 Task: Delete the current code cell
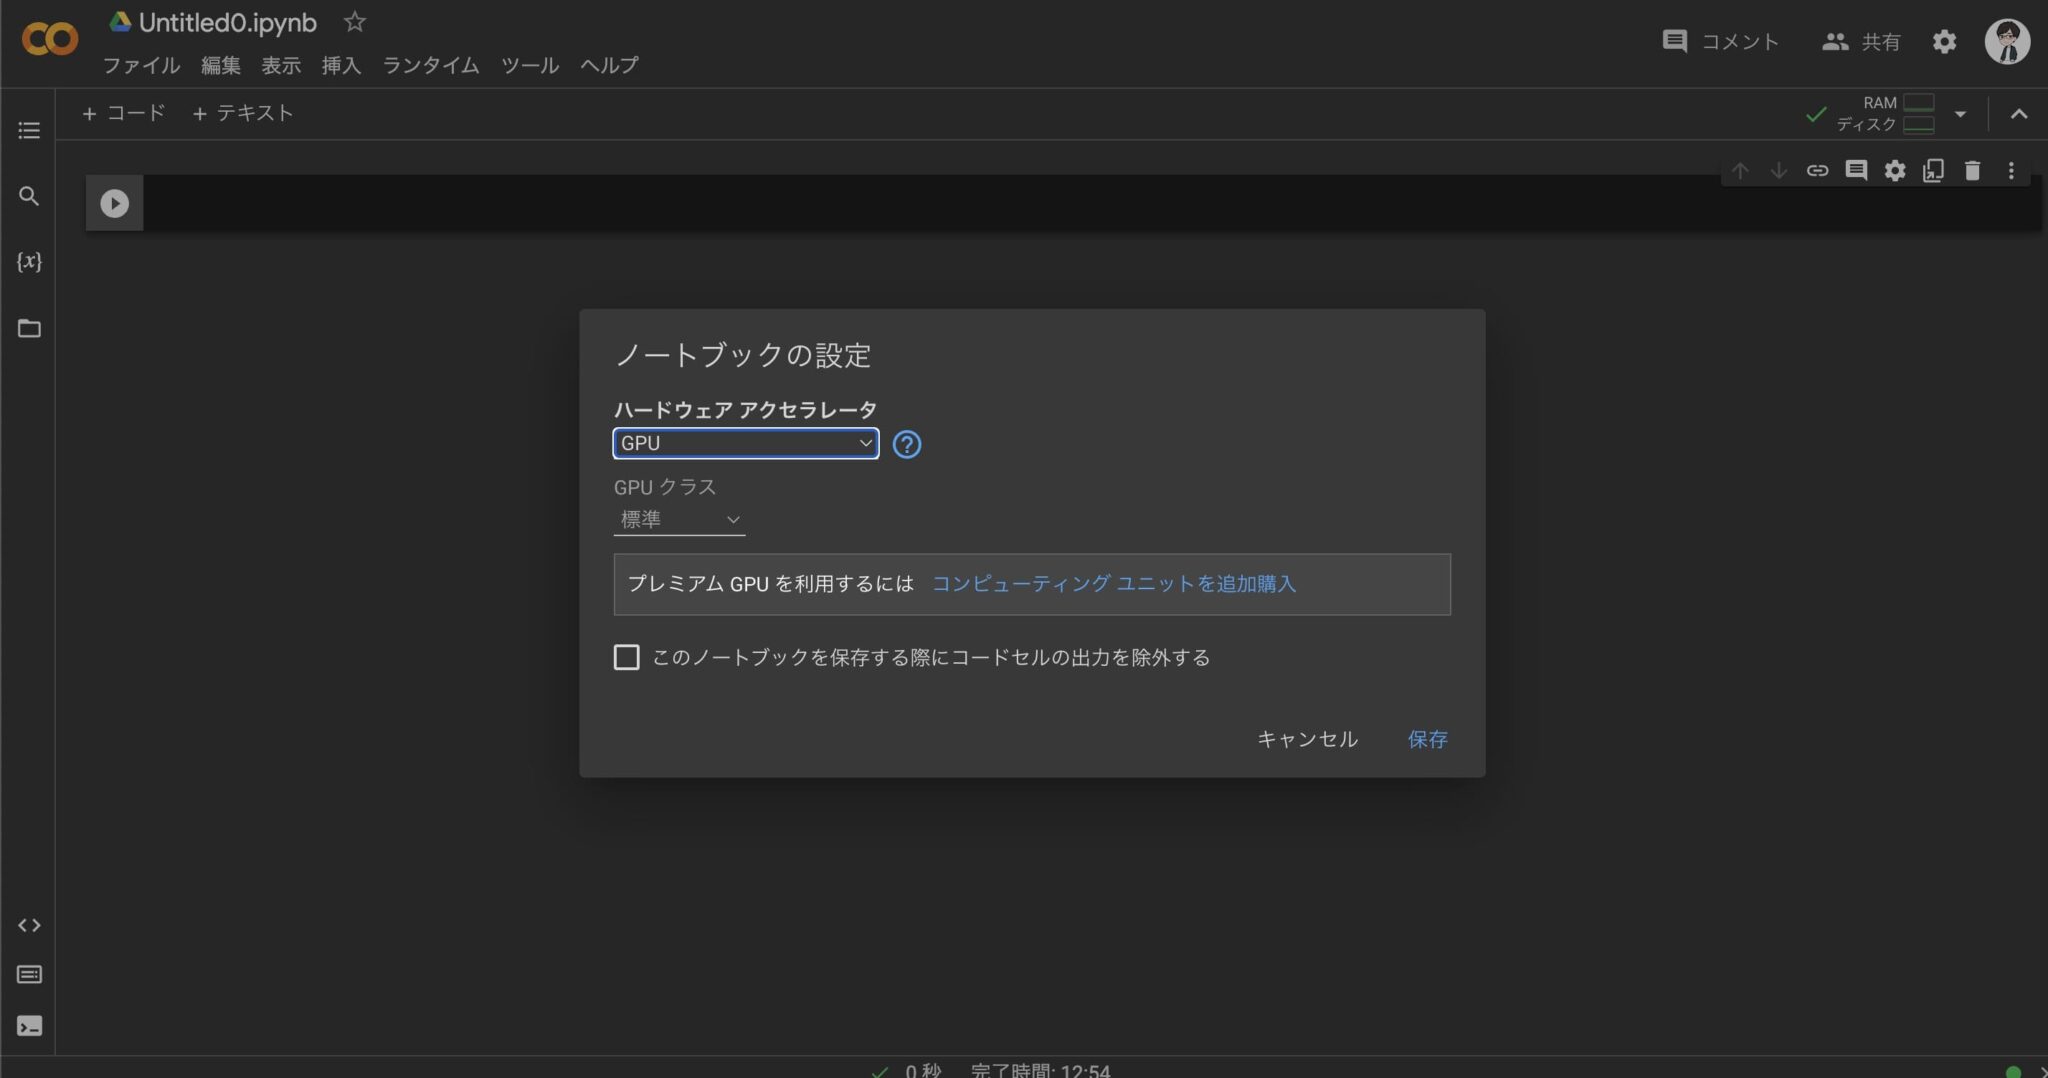point(1973,170)
